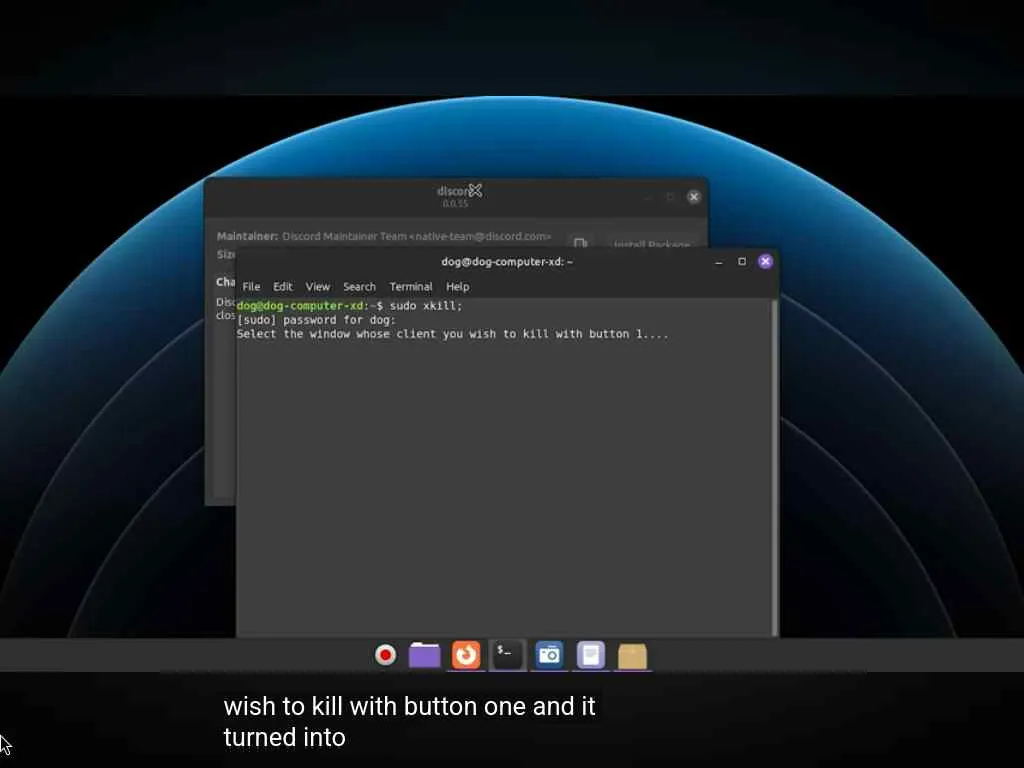
Task: Switch to the terminal icon in dock
Action: point(507,654)
